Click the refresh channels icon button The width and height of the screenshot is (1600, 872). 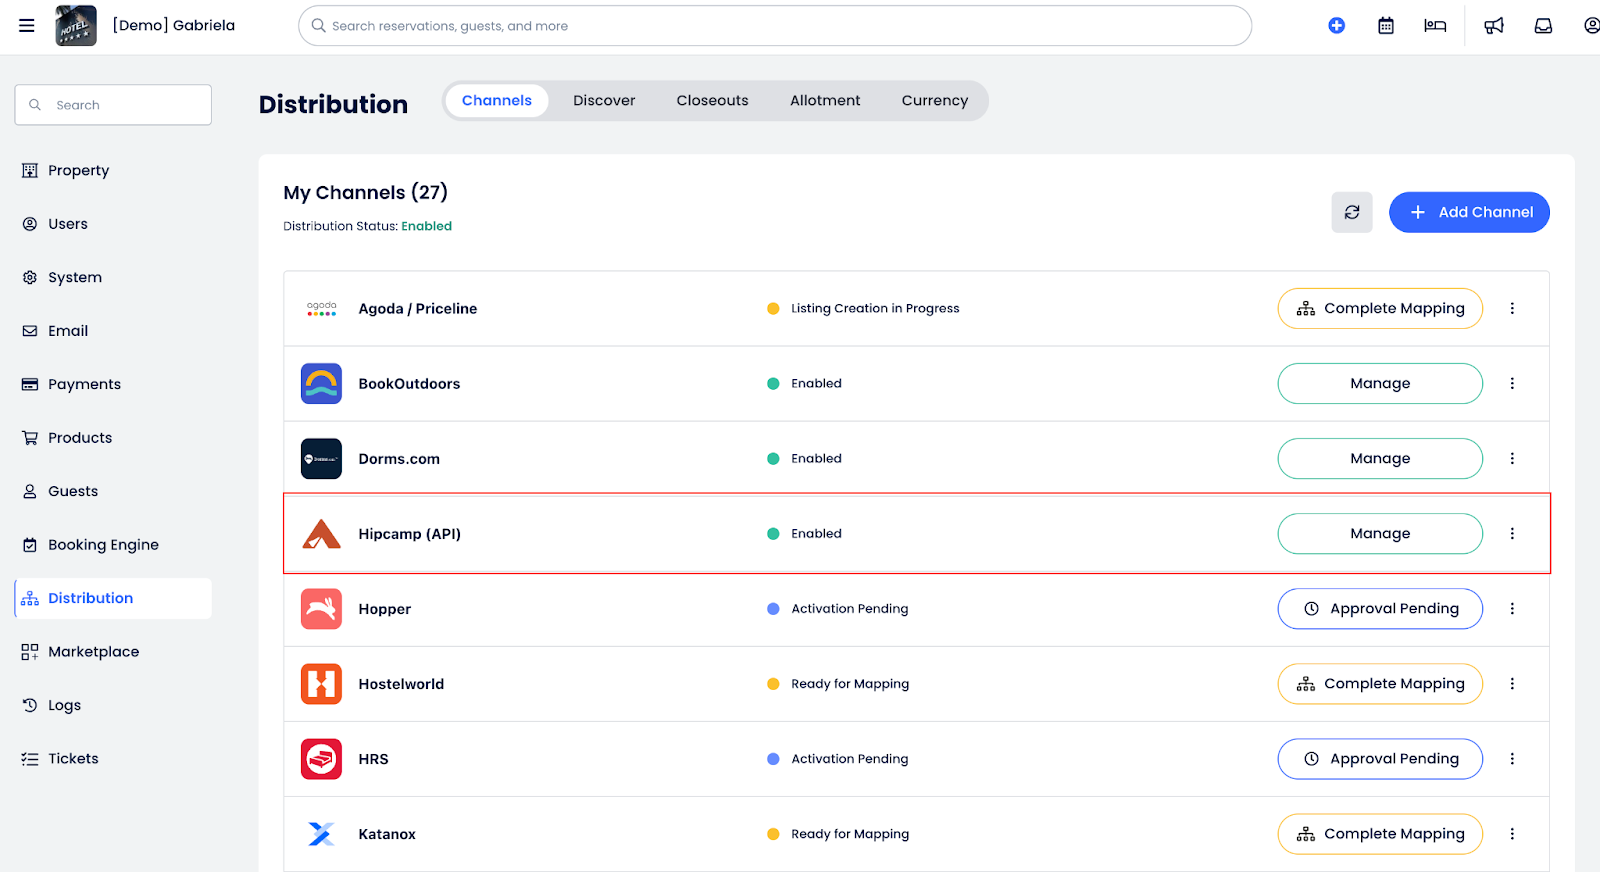1352,212
